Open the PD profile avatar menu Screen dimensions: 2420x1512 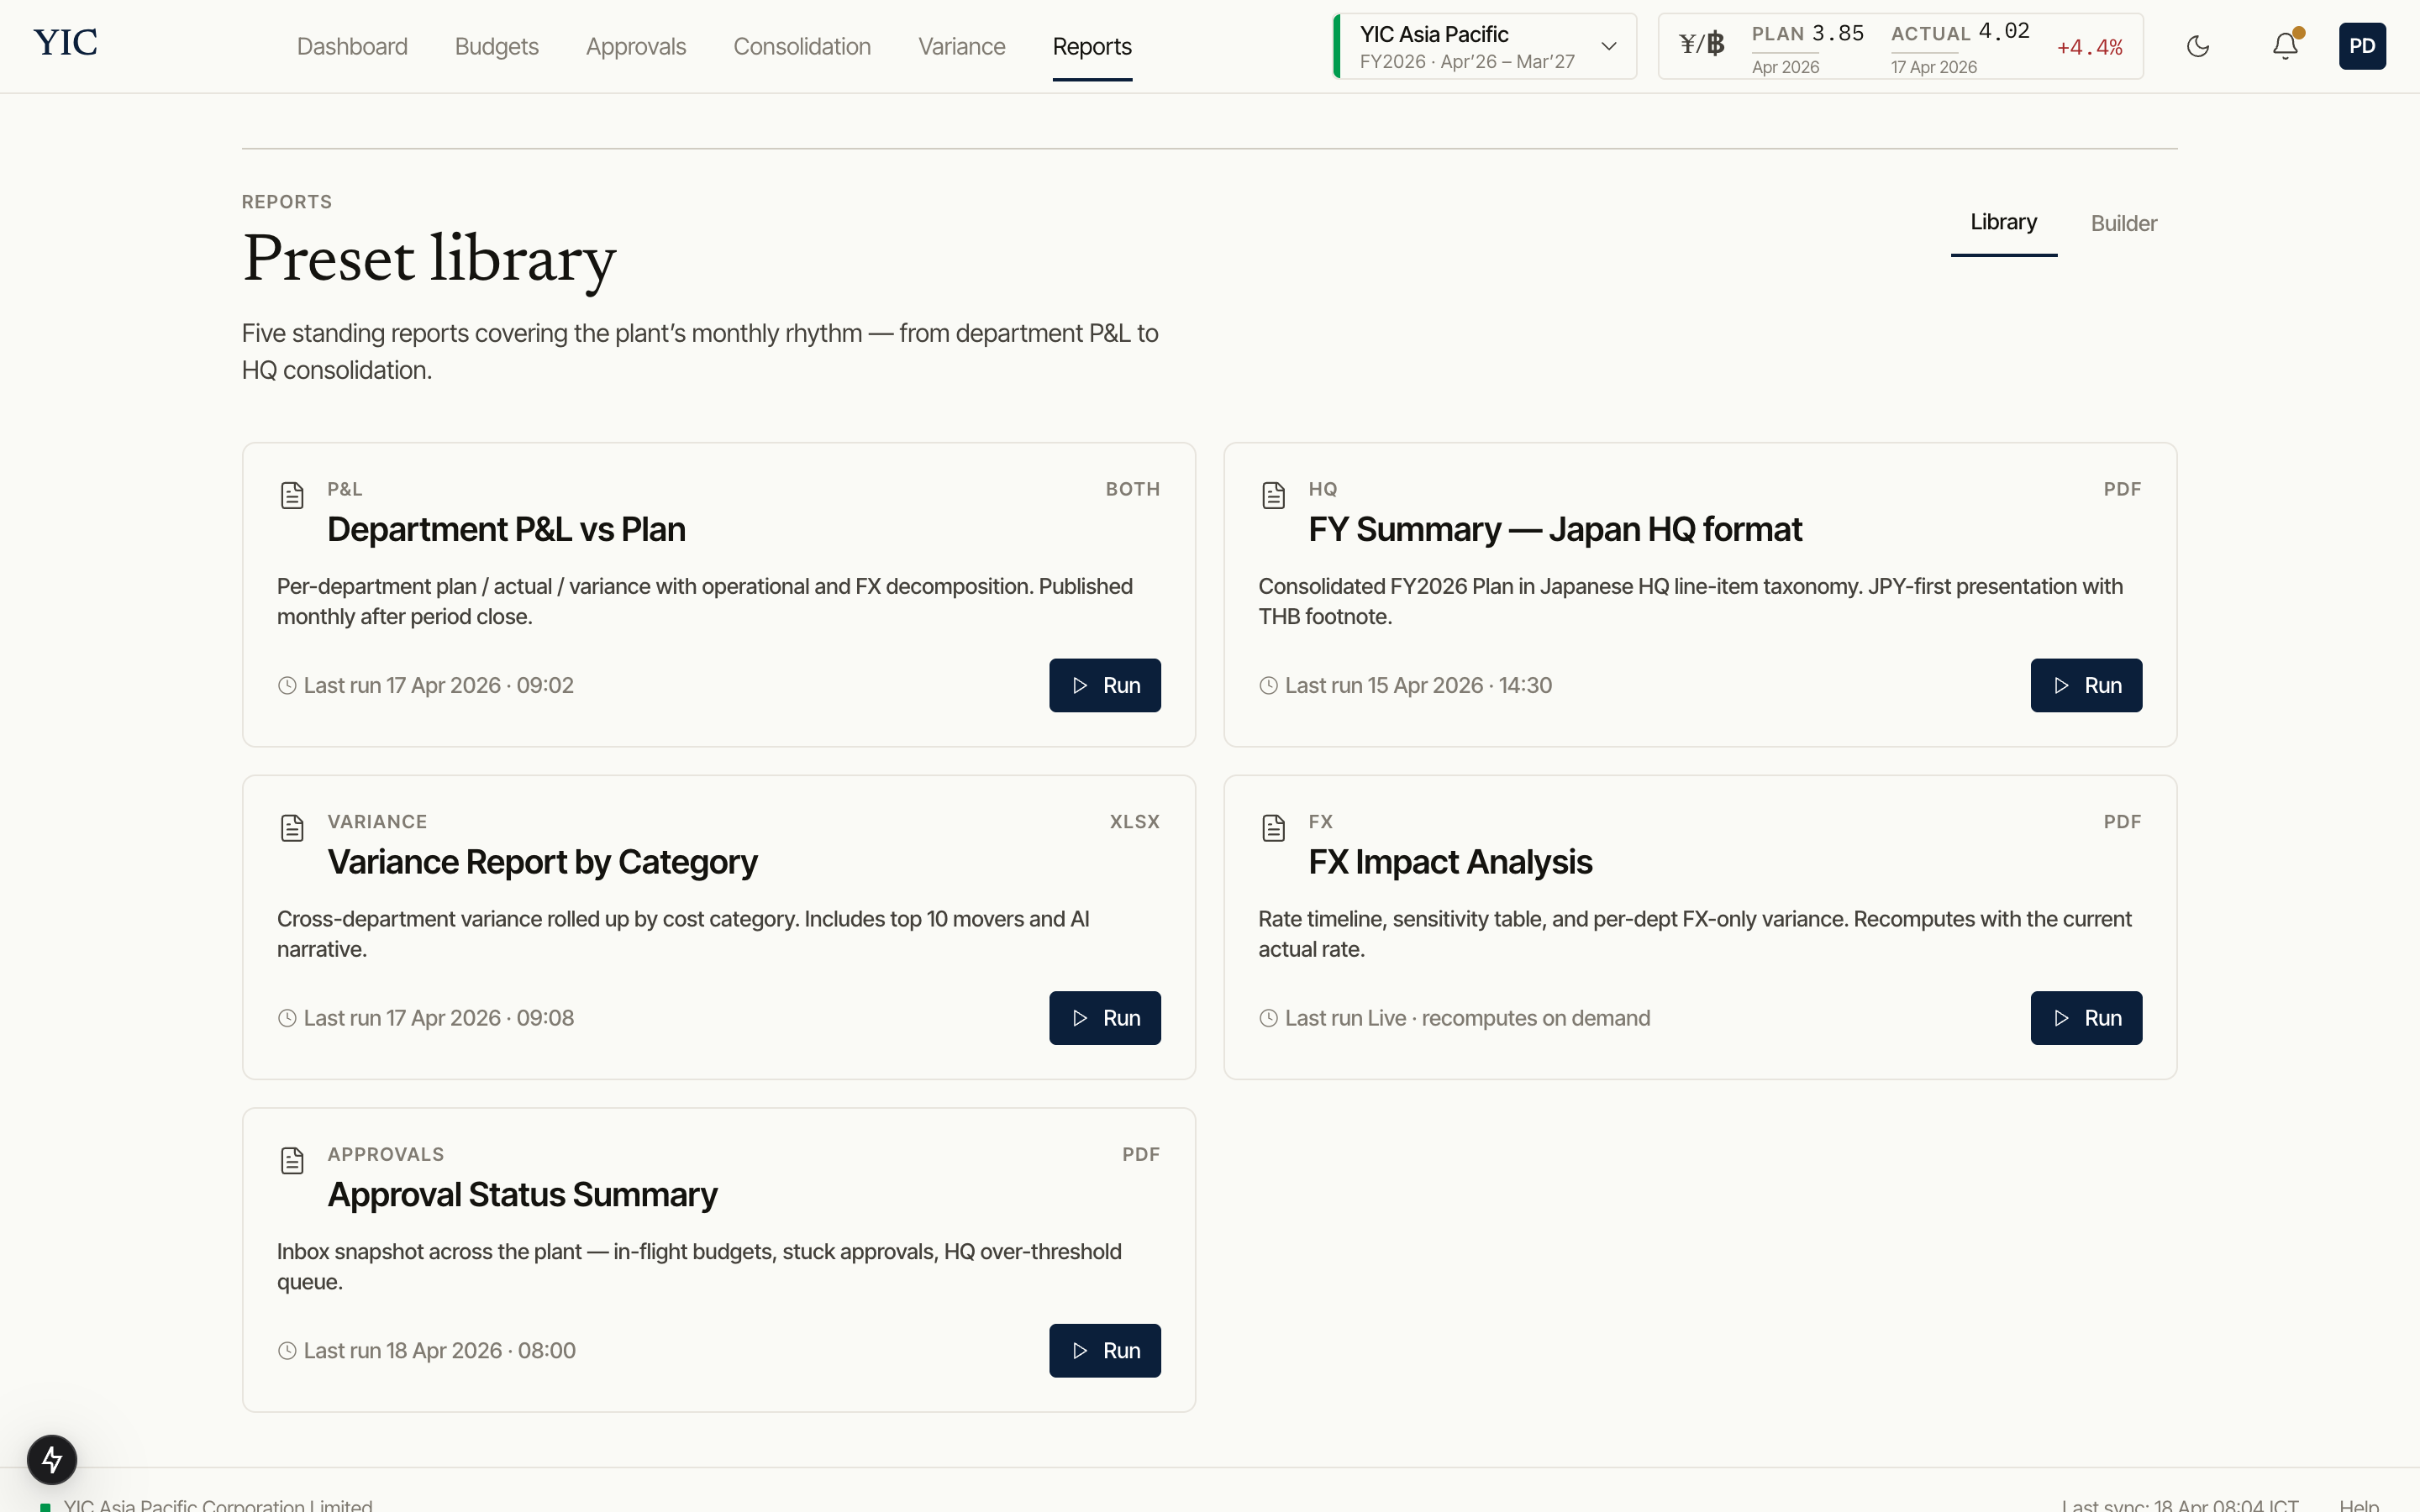(2362, 46)
